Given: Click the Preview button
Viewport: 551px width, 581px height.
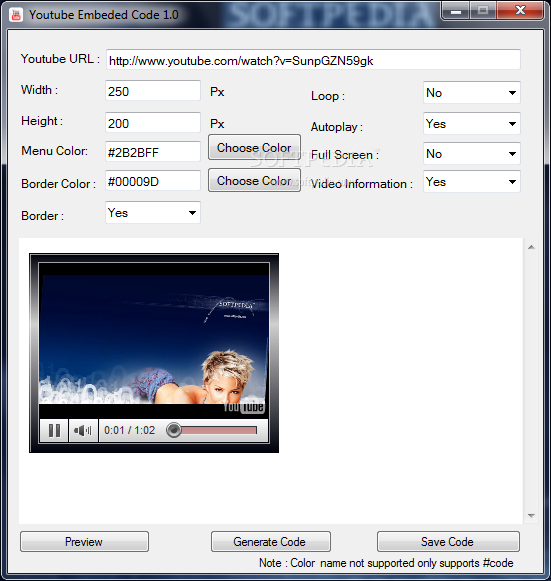Looking at the screenshot, I should 84,542.
